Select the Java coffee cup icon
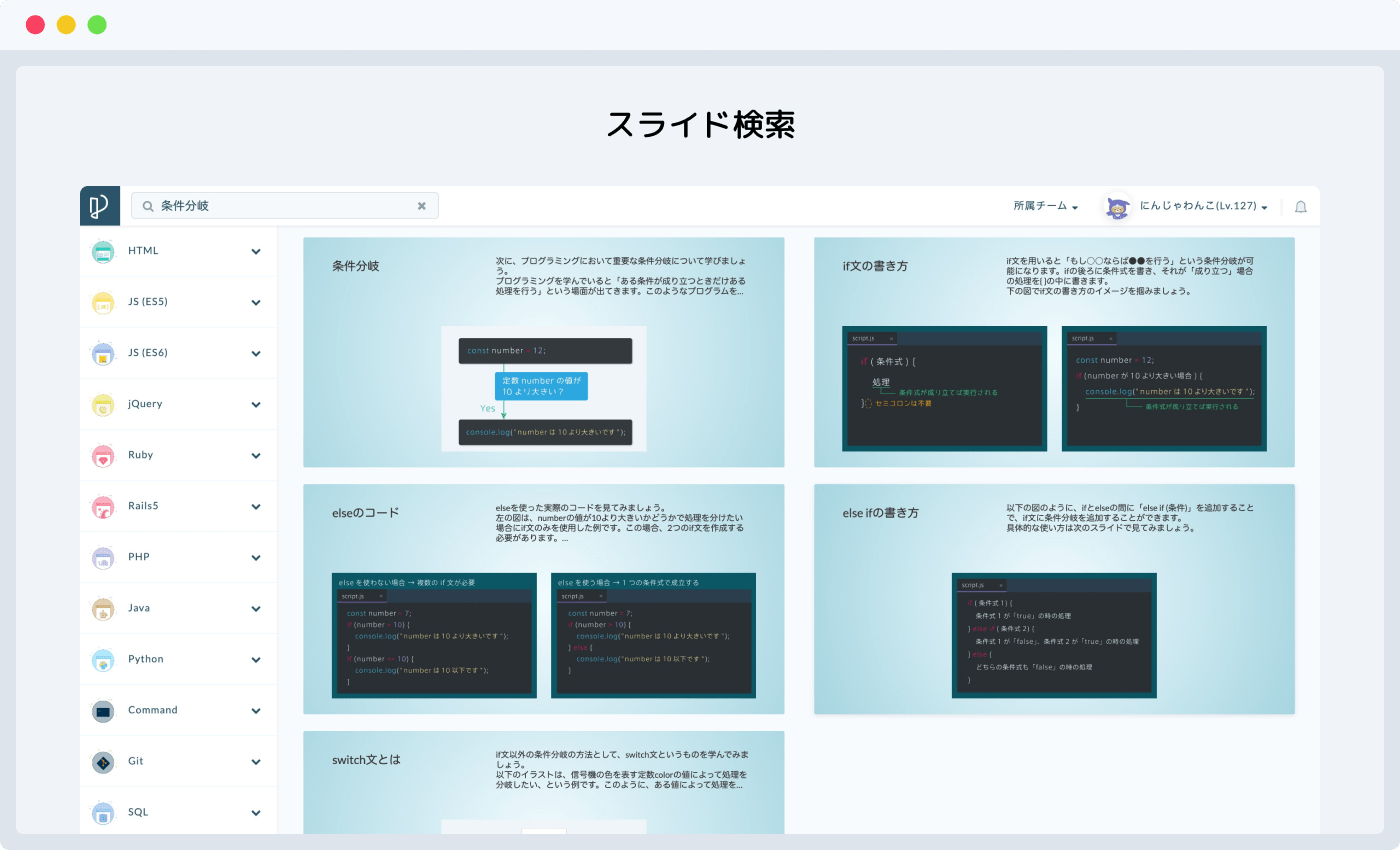Viewport: 1400px width, 850px height. [x=103, y=608]
